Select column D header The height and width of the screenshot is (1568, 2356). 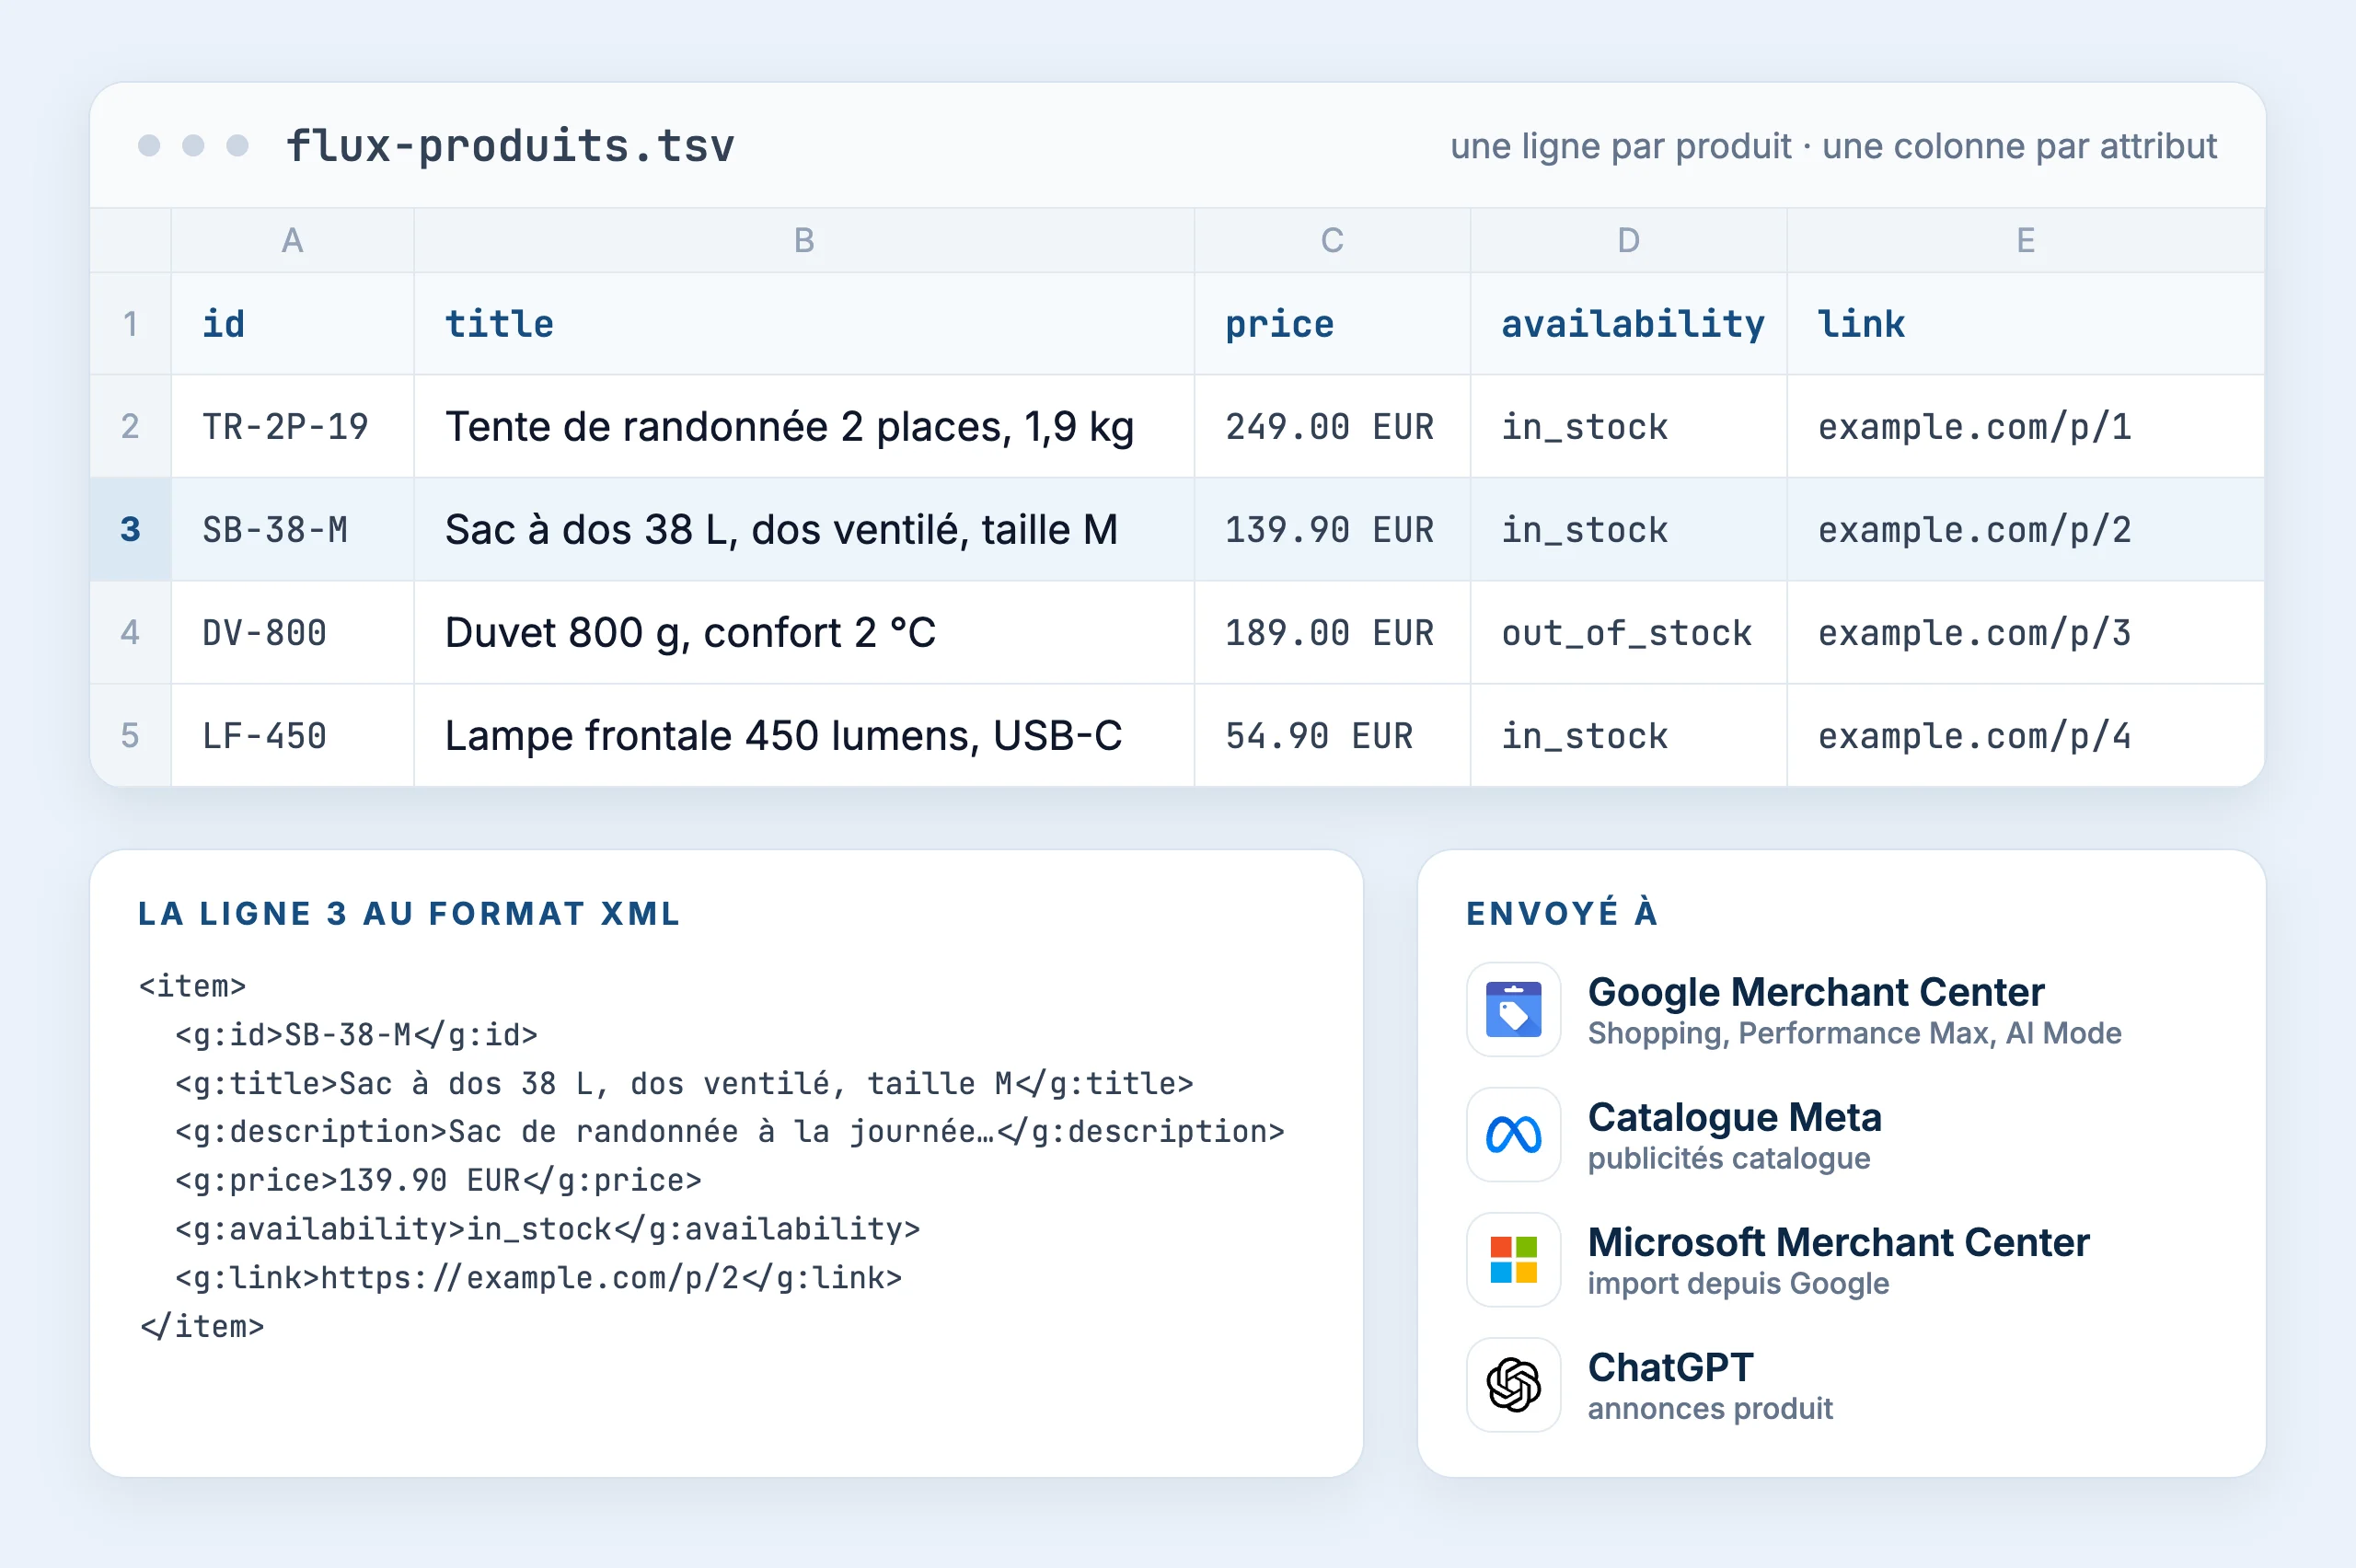1628,240
